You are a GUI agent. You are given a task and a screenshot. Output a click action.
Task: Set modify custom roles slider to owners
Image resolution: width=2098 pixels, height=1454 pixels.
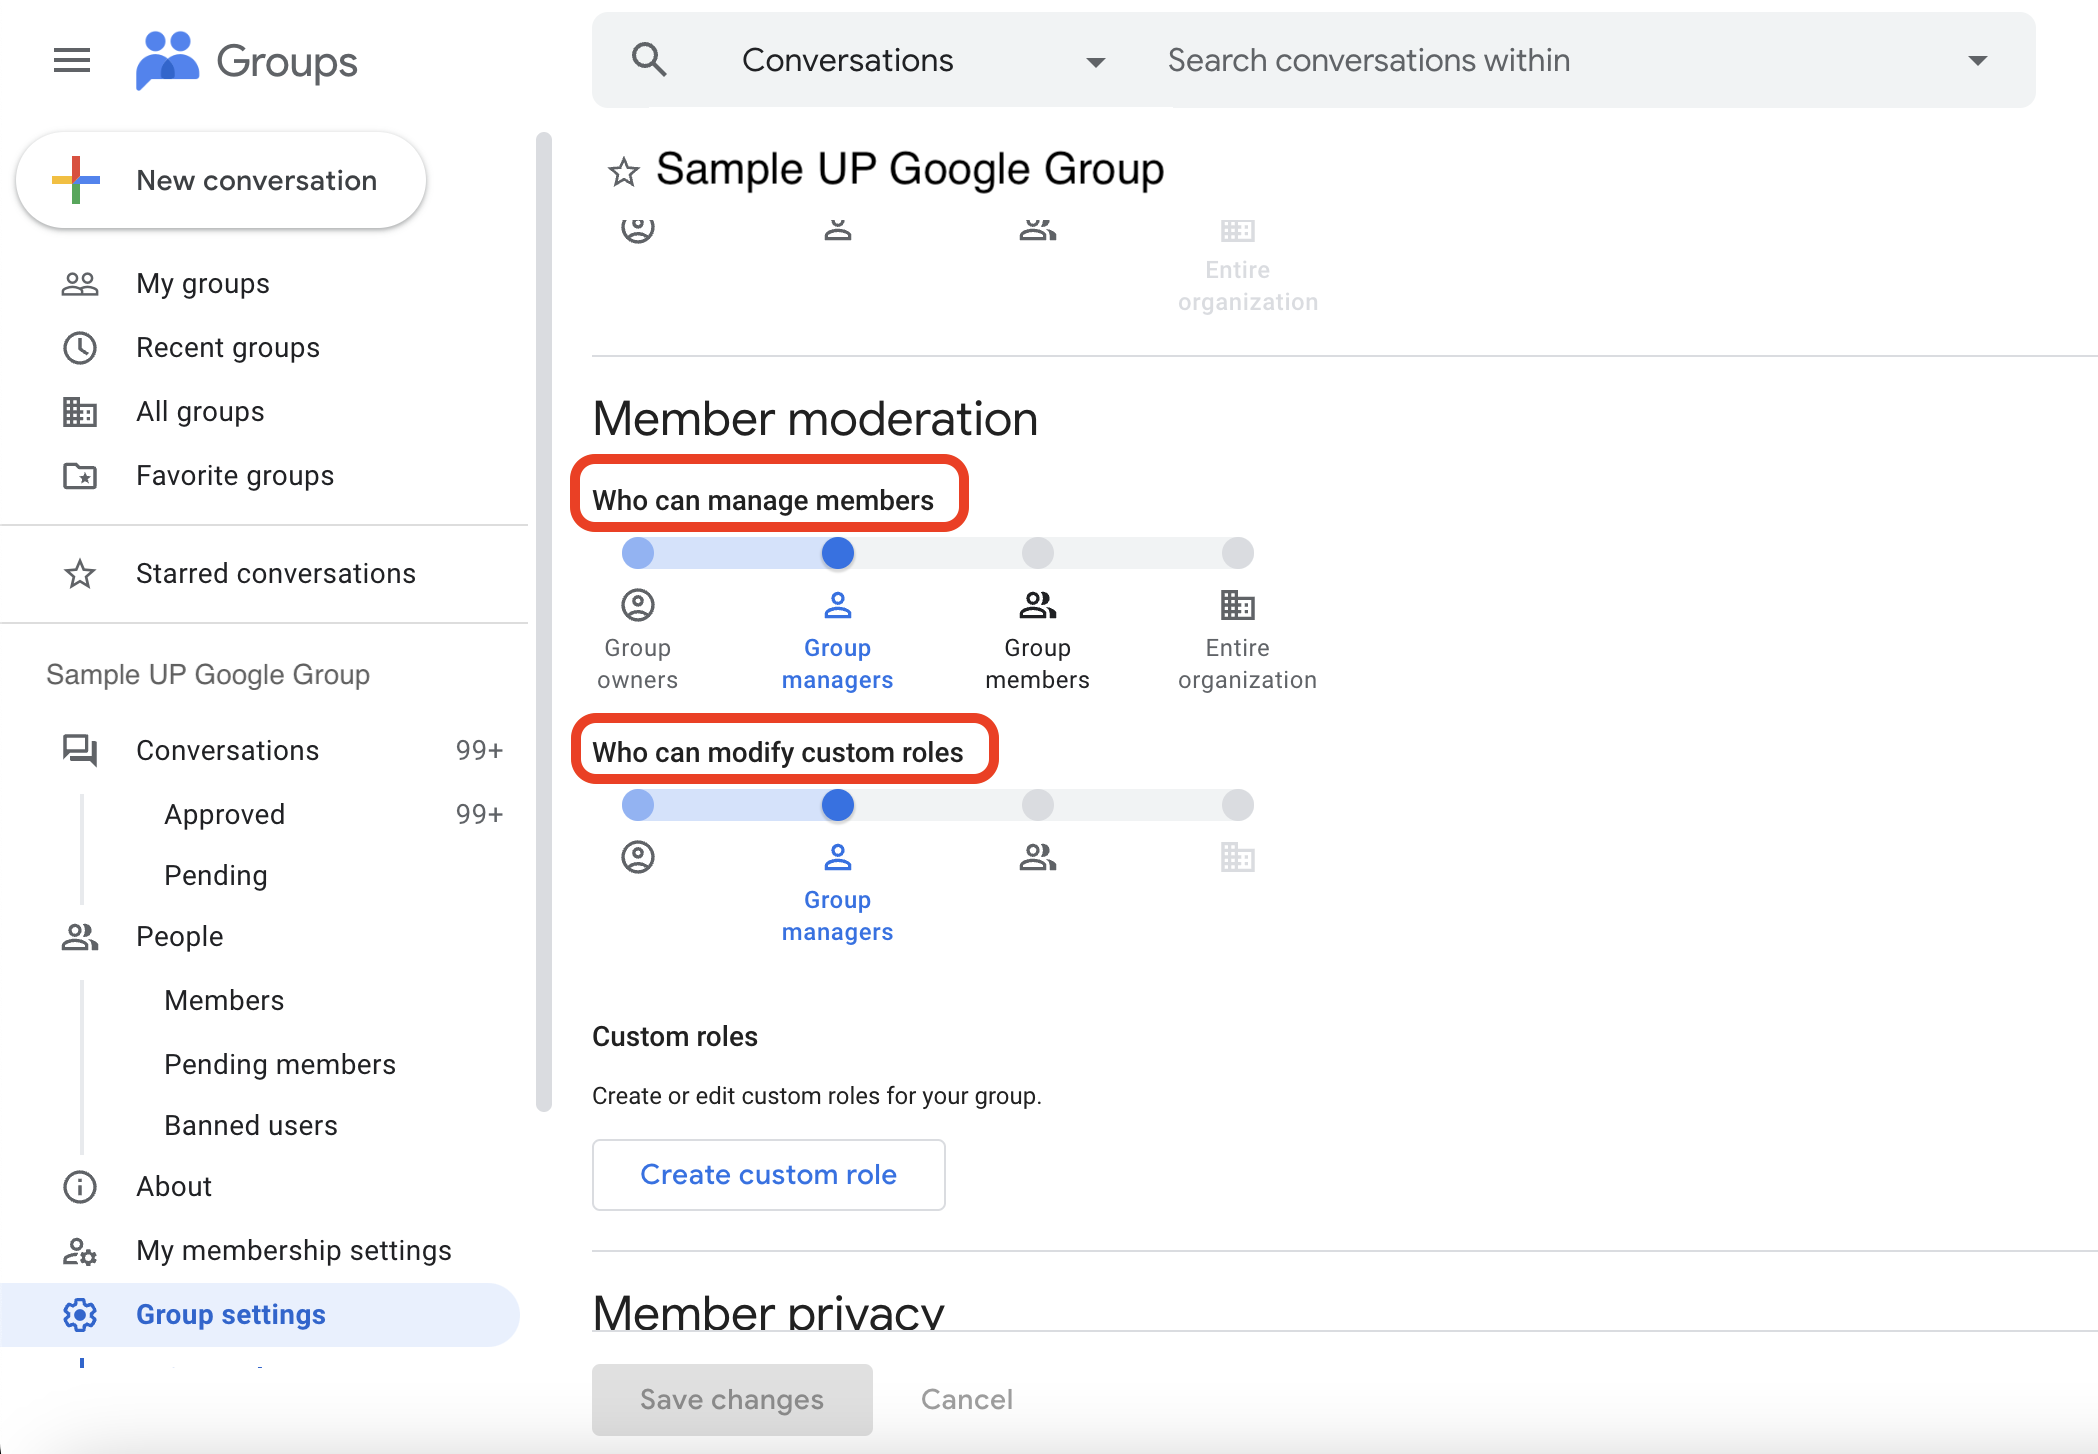[638, 805]
